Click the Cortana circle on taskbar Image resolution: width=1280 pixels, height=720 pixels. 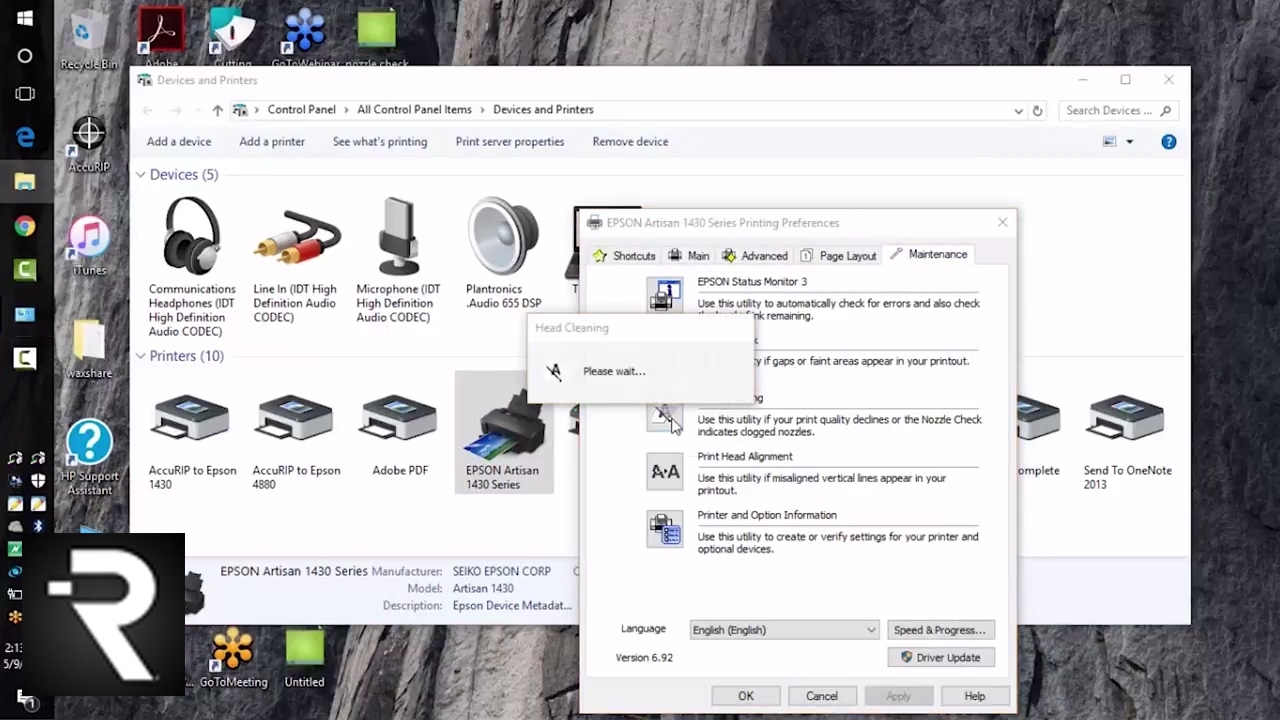pyautogui.click(x=25, y=56)
